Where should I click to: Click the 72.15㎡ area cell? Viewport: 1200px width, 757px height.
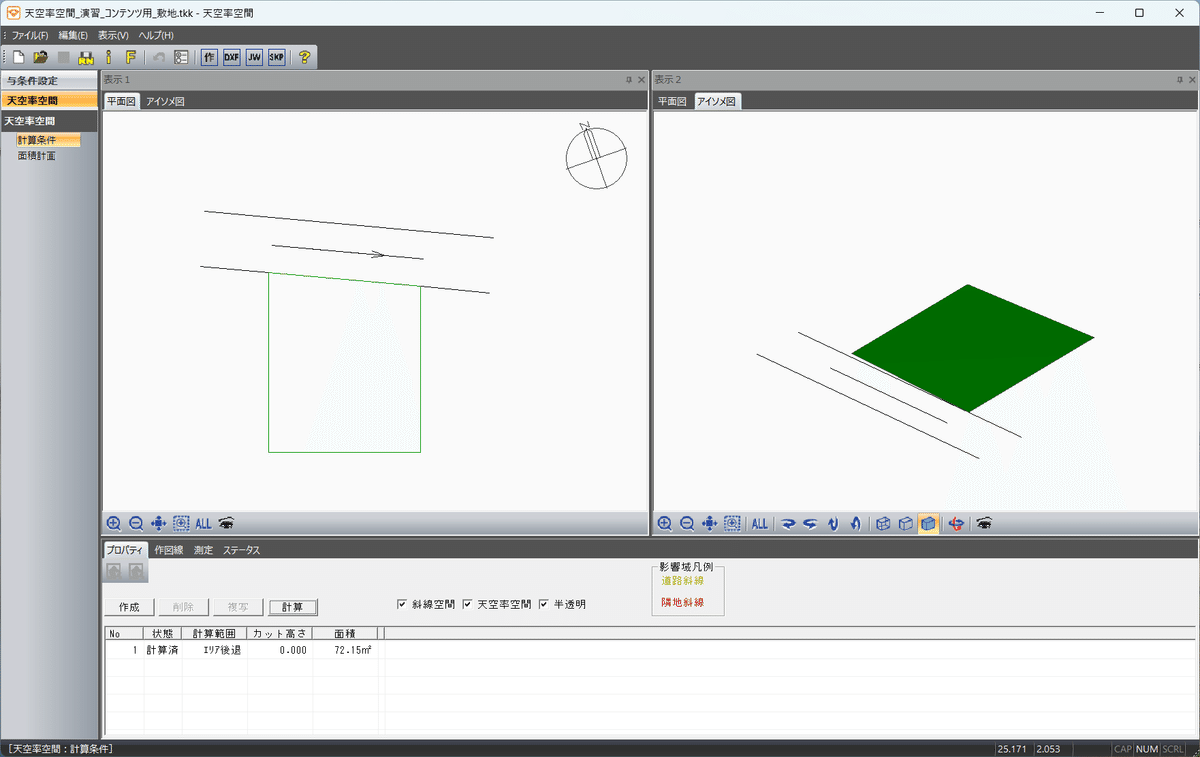344,650
